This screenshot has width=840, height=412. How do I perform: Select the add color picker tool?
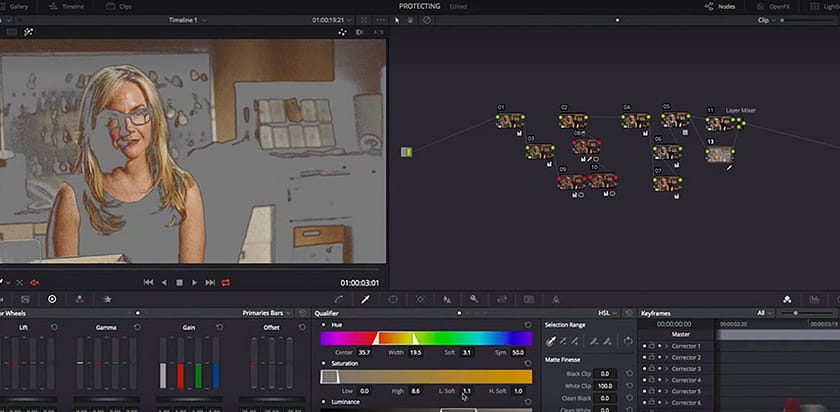[575, 341]
